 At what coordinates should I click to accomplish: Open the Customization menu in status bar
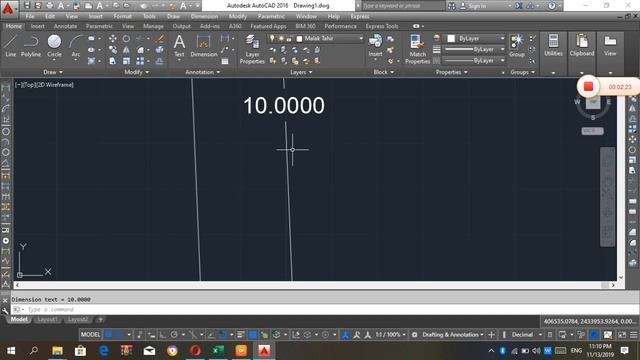633,335
